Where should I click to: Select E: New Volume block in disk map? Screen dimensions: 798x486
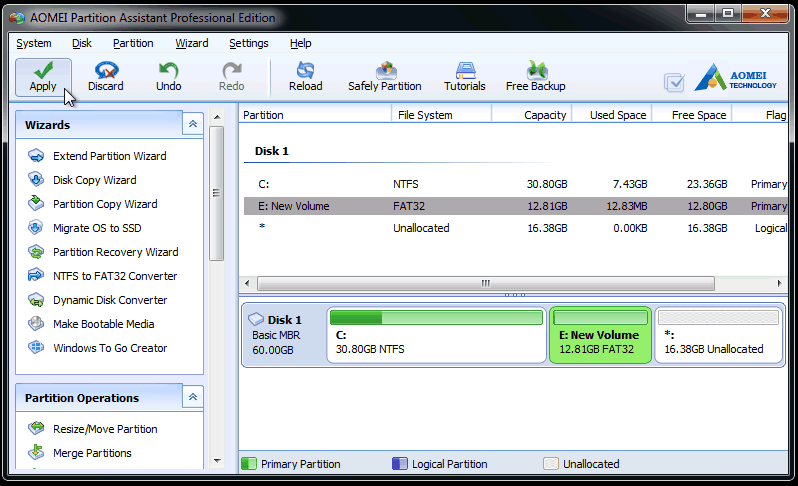tap(600, 335)
